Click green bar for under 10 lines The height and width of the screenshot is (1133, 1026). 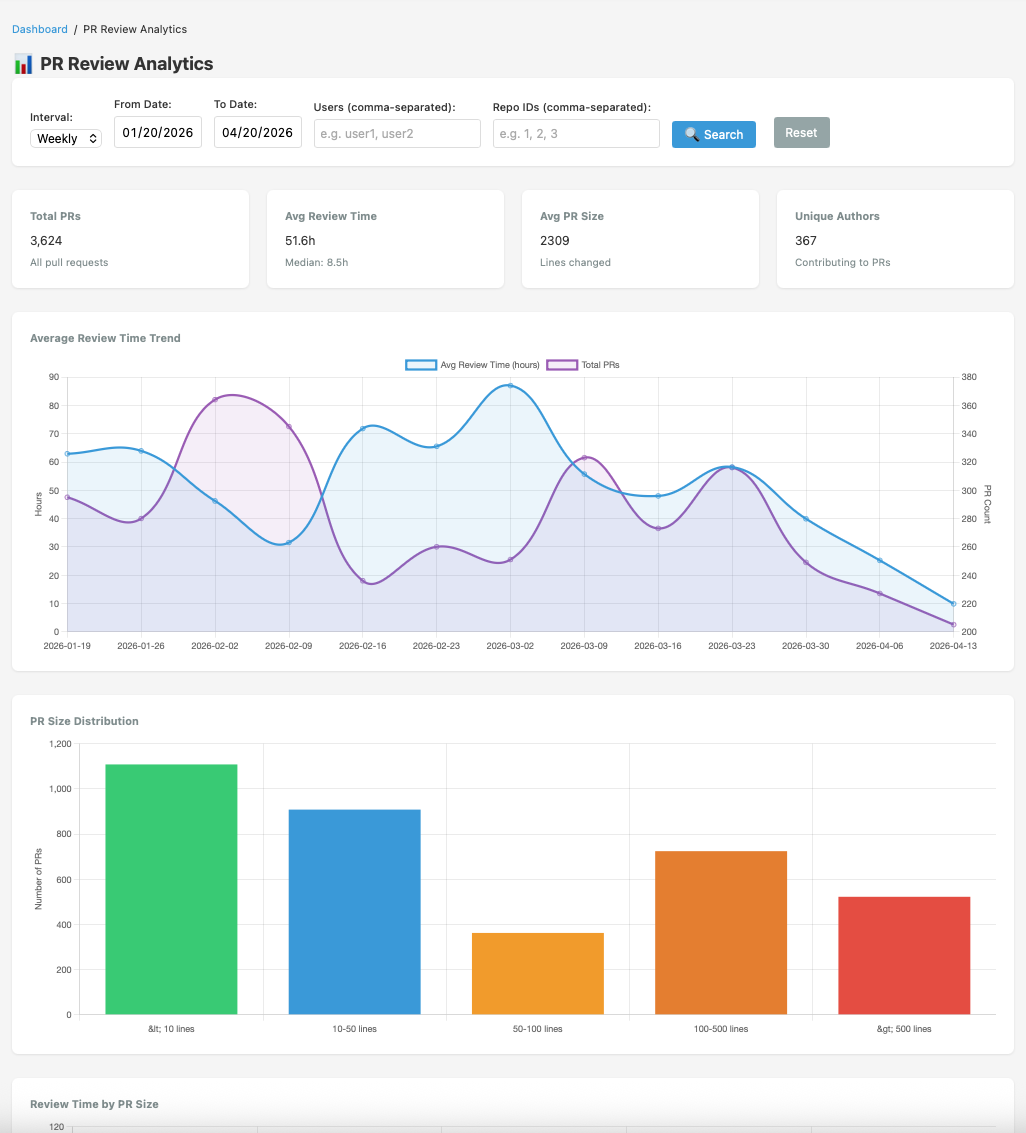[171, 889]
